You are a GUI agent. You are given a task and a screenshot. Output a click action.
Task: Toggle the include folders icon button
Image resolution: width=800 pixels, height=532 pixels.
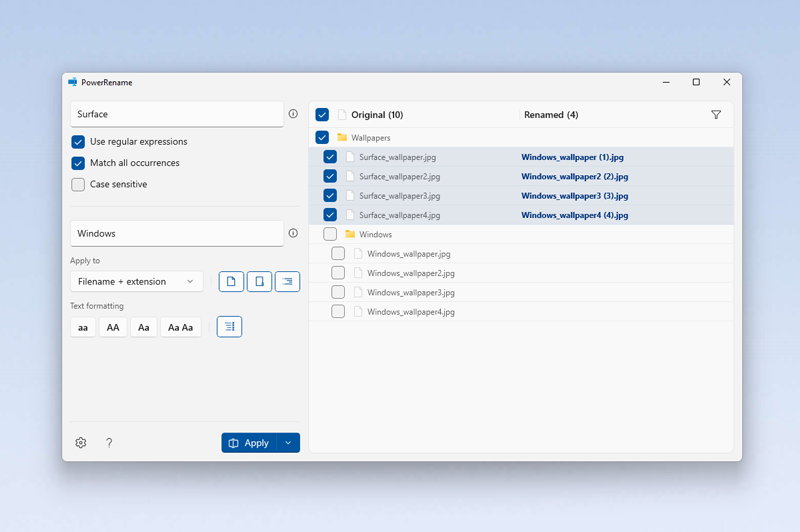[x=259, y=282]
